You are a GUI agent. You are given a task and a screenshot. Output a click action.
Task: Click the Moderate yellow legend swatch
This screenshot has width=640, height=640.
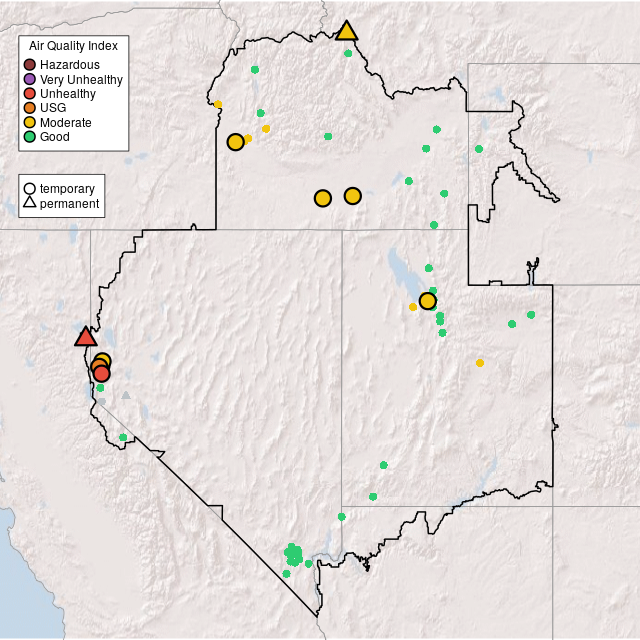pyautogui.click(x=30, y=122)
